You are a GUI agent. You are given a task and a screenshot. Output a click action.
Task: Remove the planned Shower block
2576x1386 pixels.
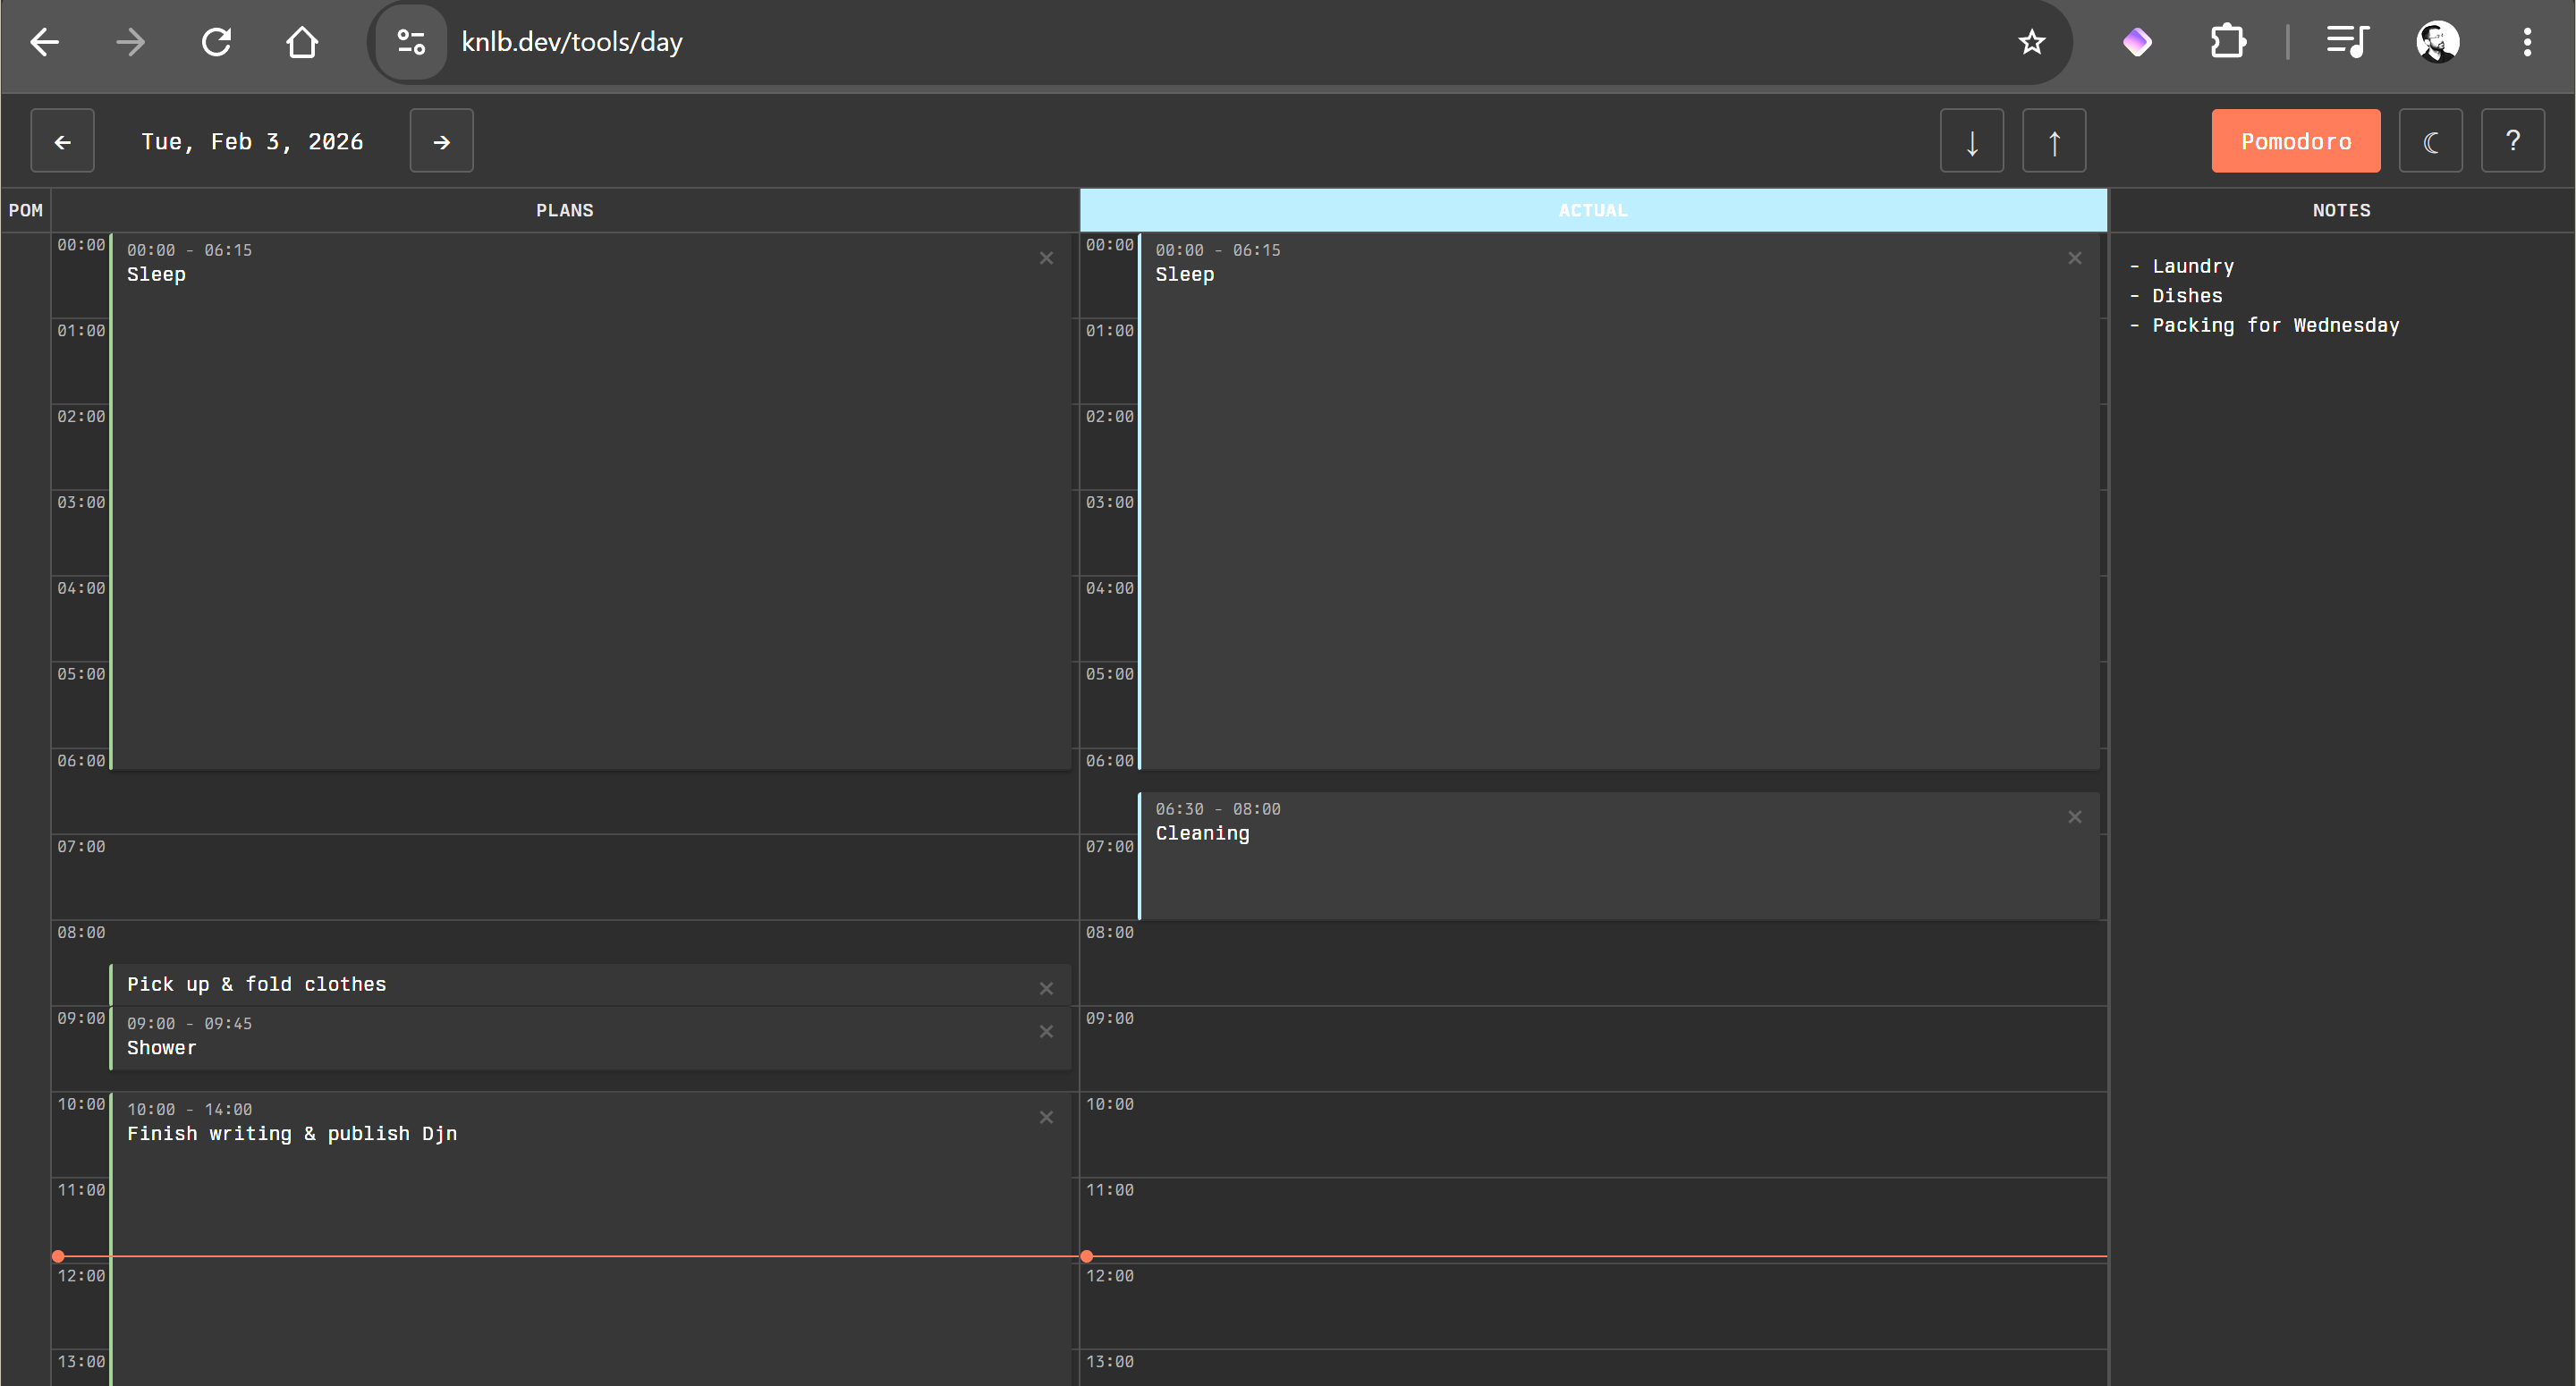click(x=1046, y=1031)
